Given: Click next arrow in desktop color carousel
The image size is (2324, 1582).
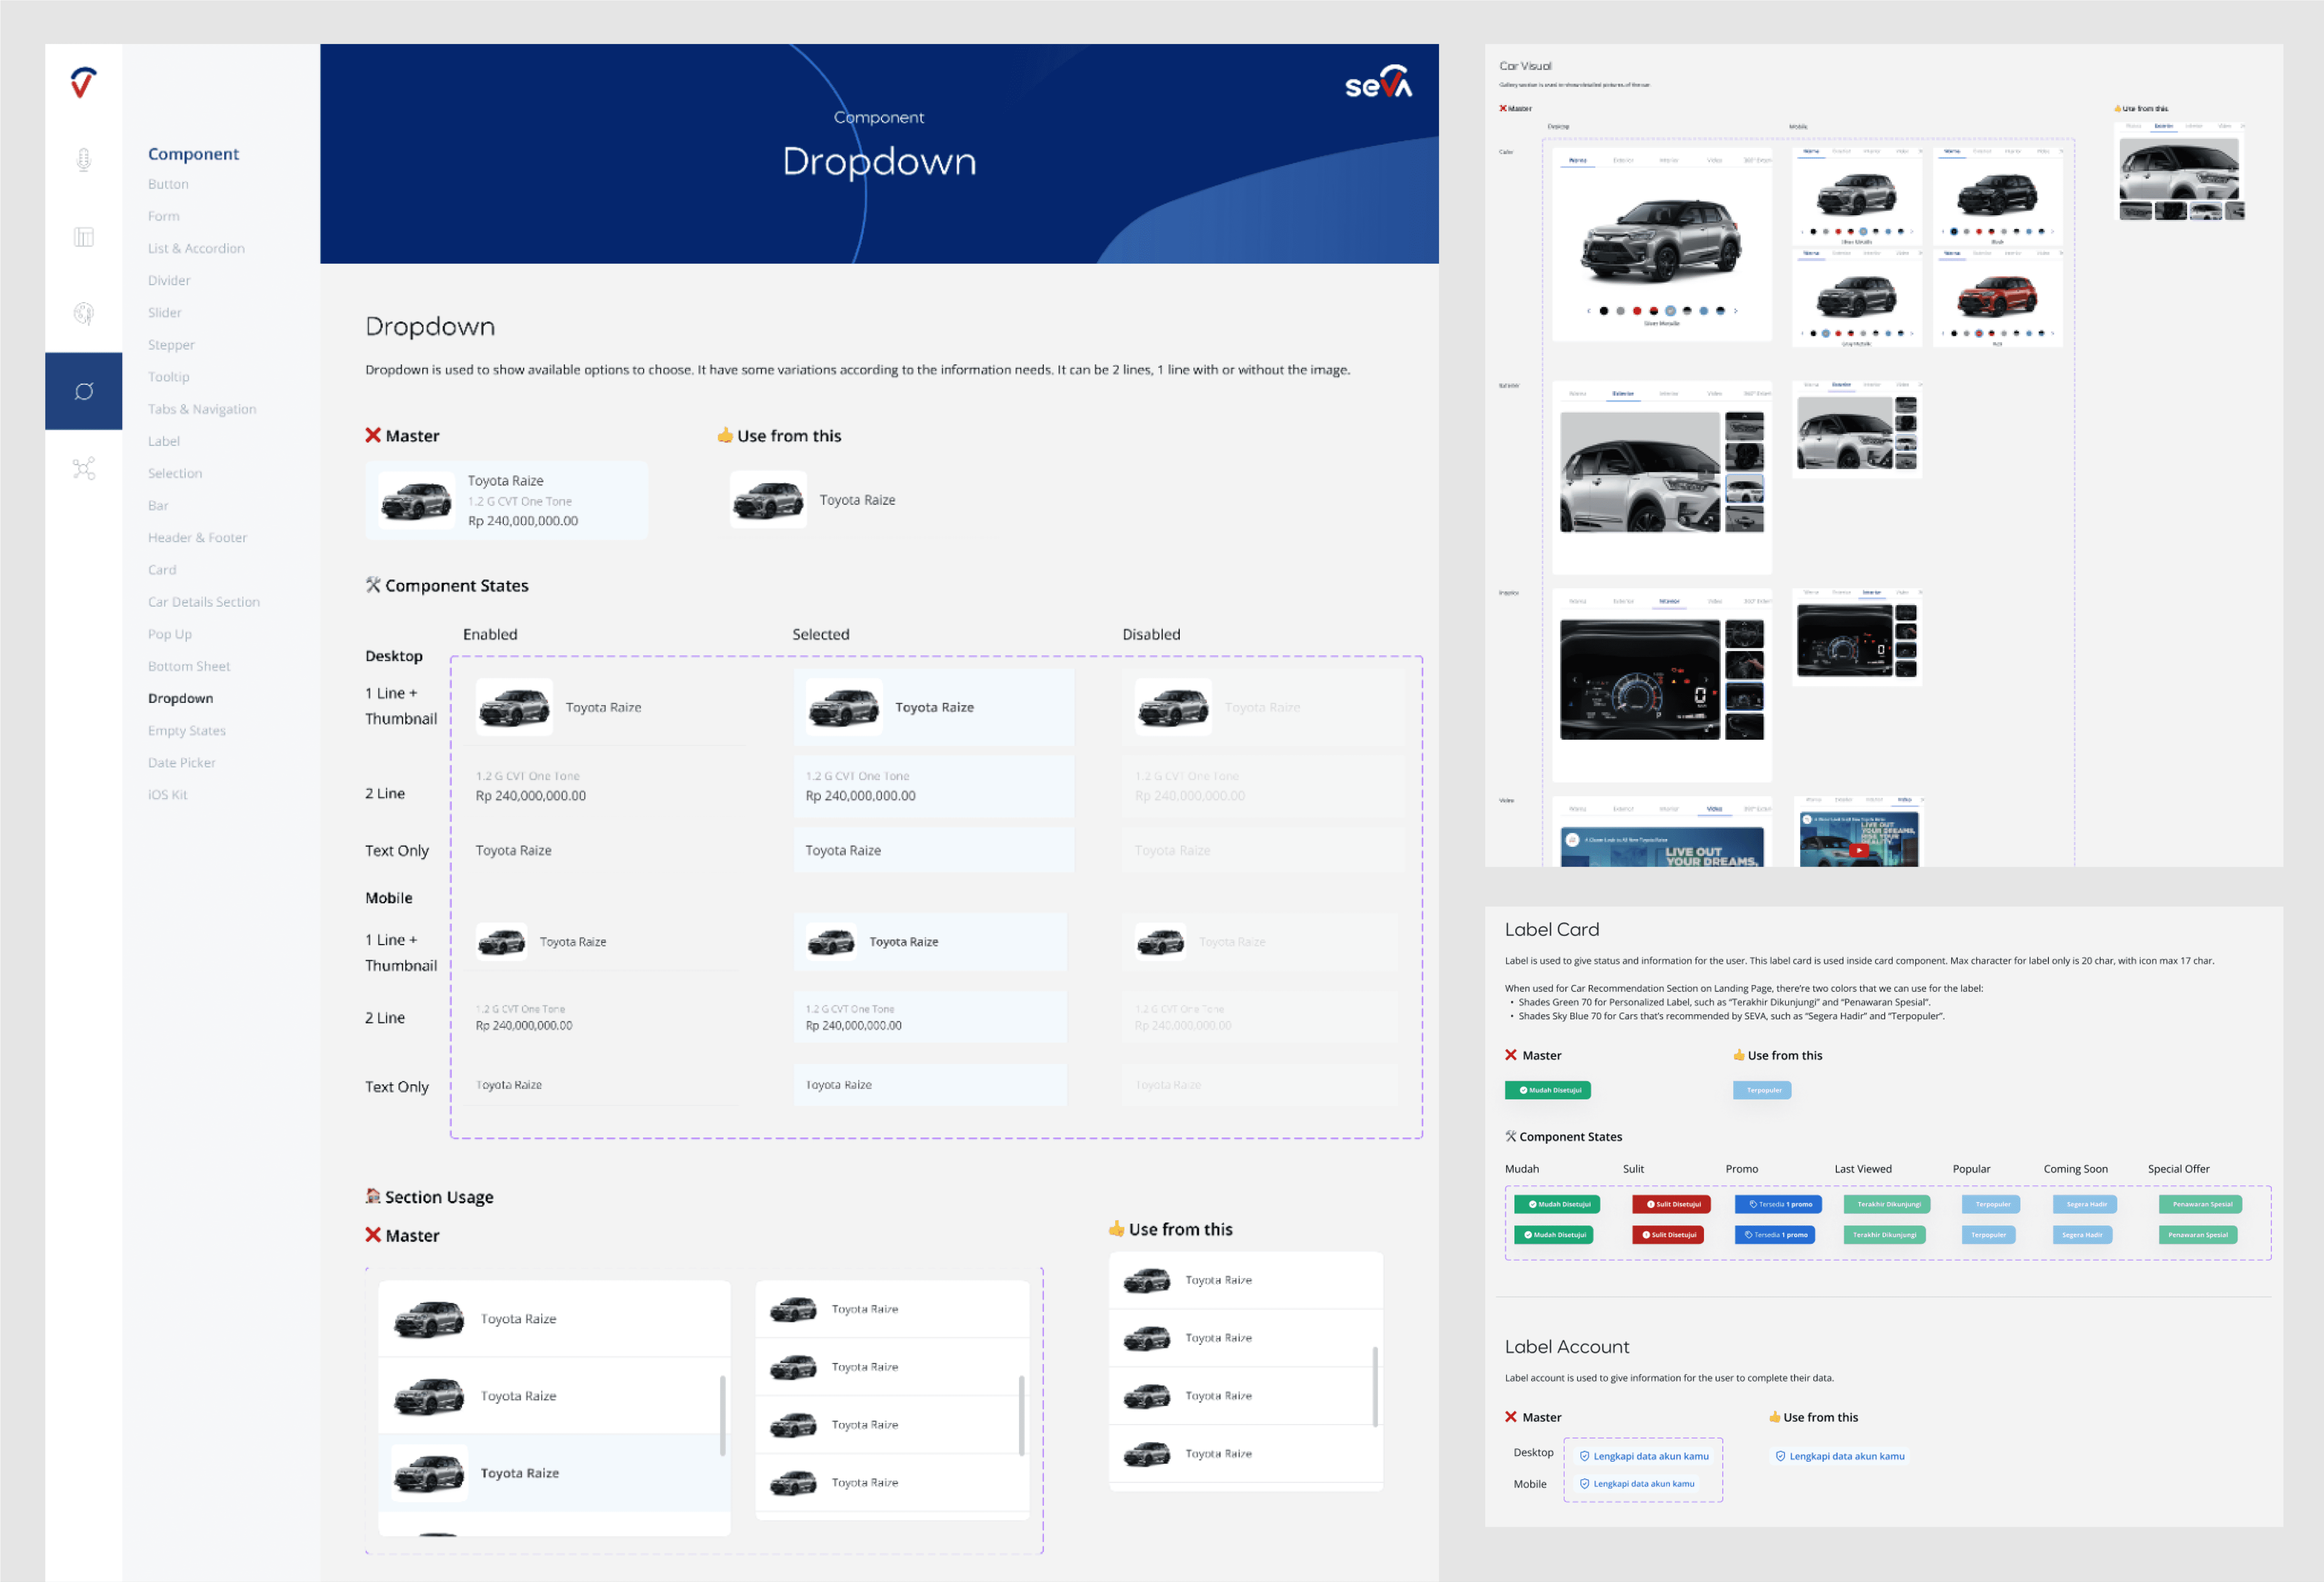Looking at the screenshot, I should 1736,311.
